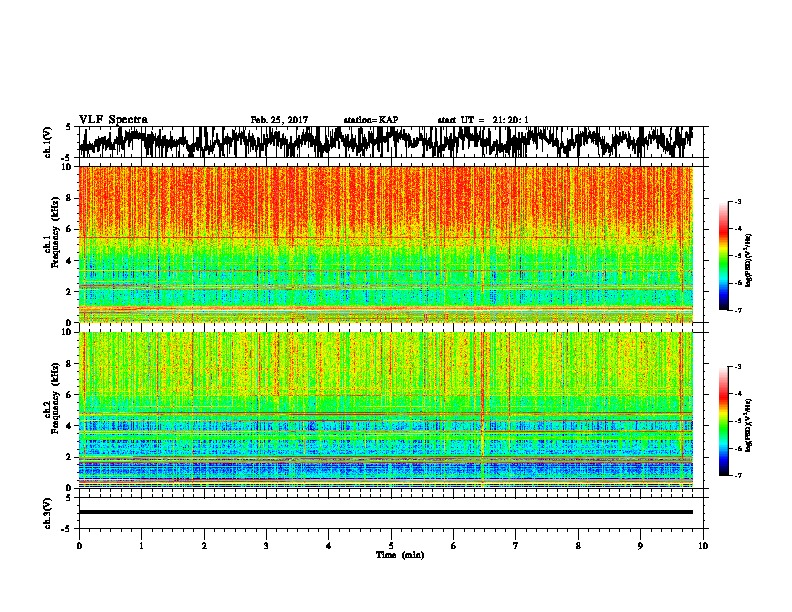Click the "8" kHz tick of ch.2 spectrogram

tap(70, 364)
